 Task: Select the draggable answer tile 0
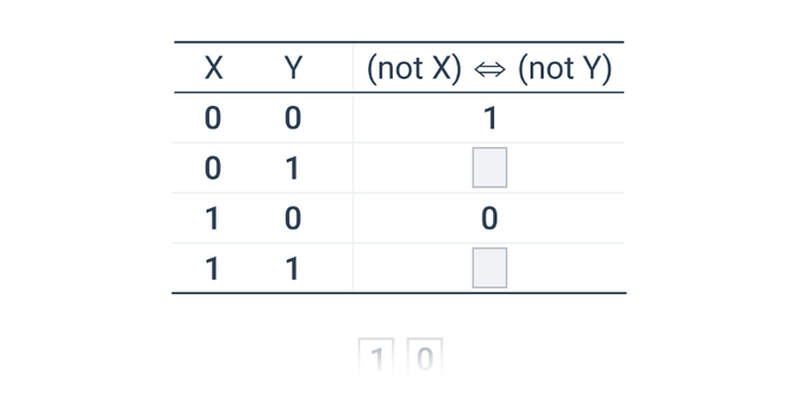coord(424,359)
